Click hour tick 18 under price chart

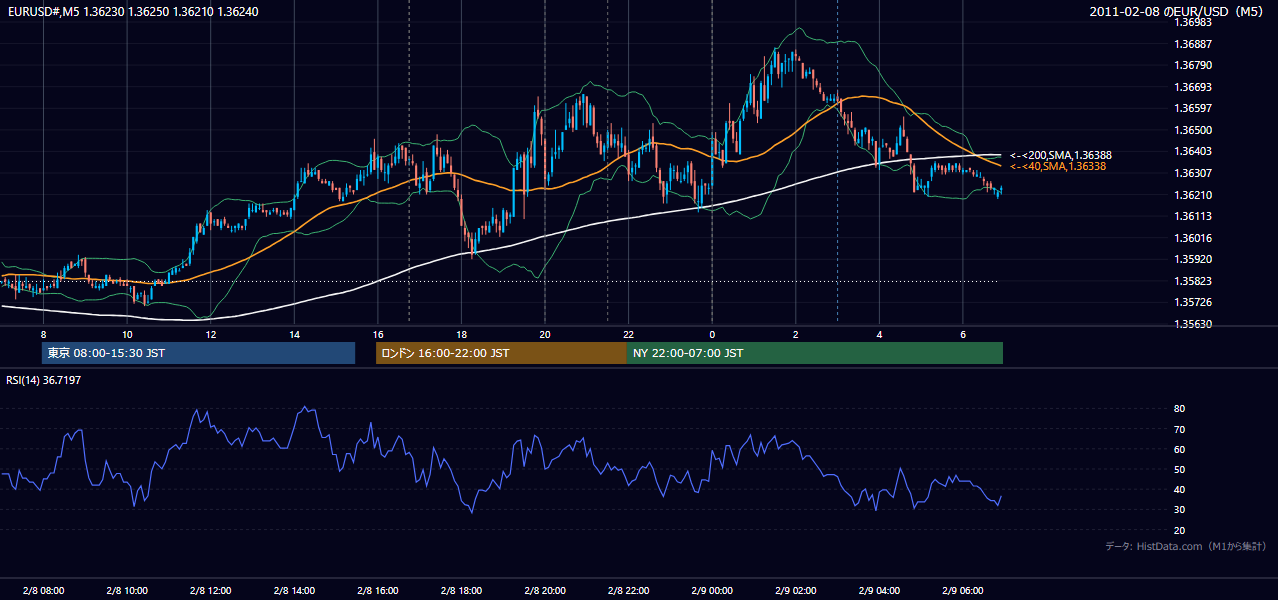click(461, 334)
